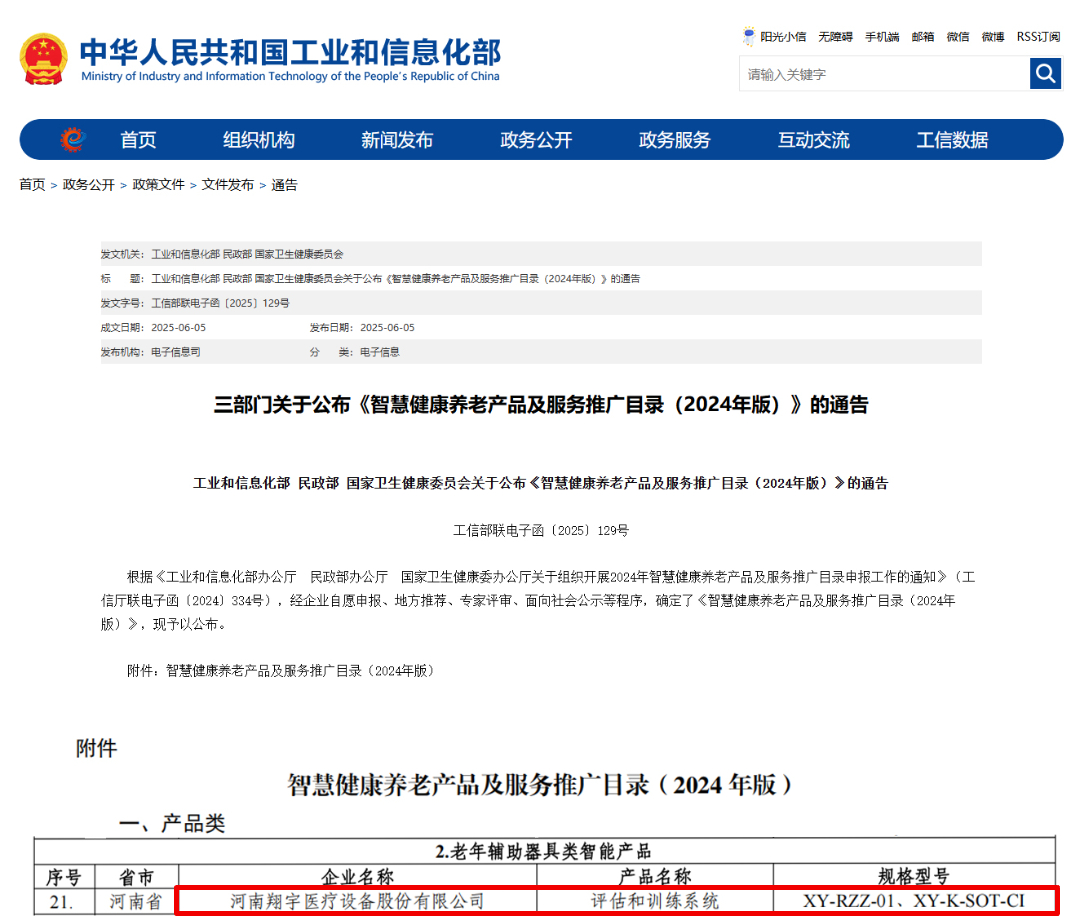
Task: Click the 附件：智慧健康养老产品及服务推广目录 line
Action: coord(281,671)
